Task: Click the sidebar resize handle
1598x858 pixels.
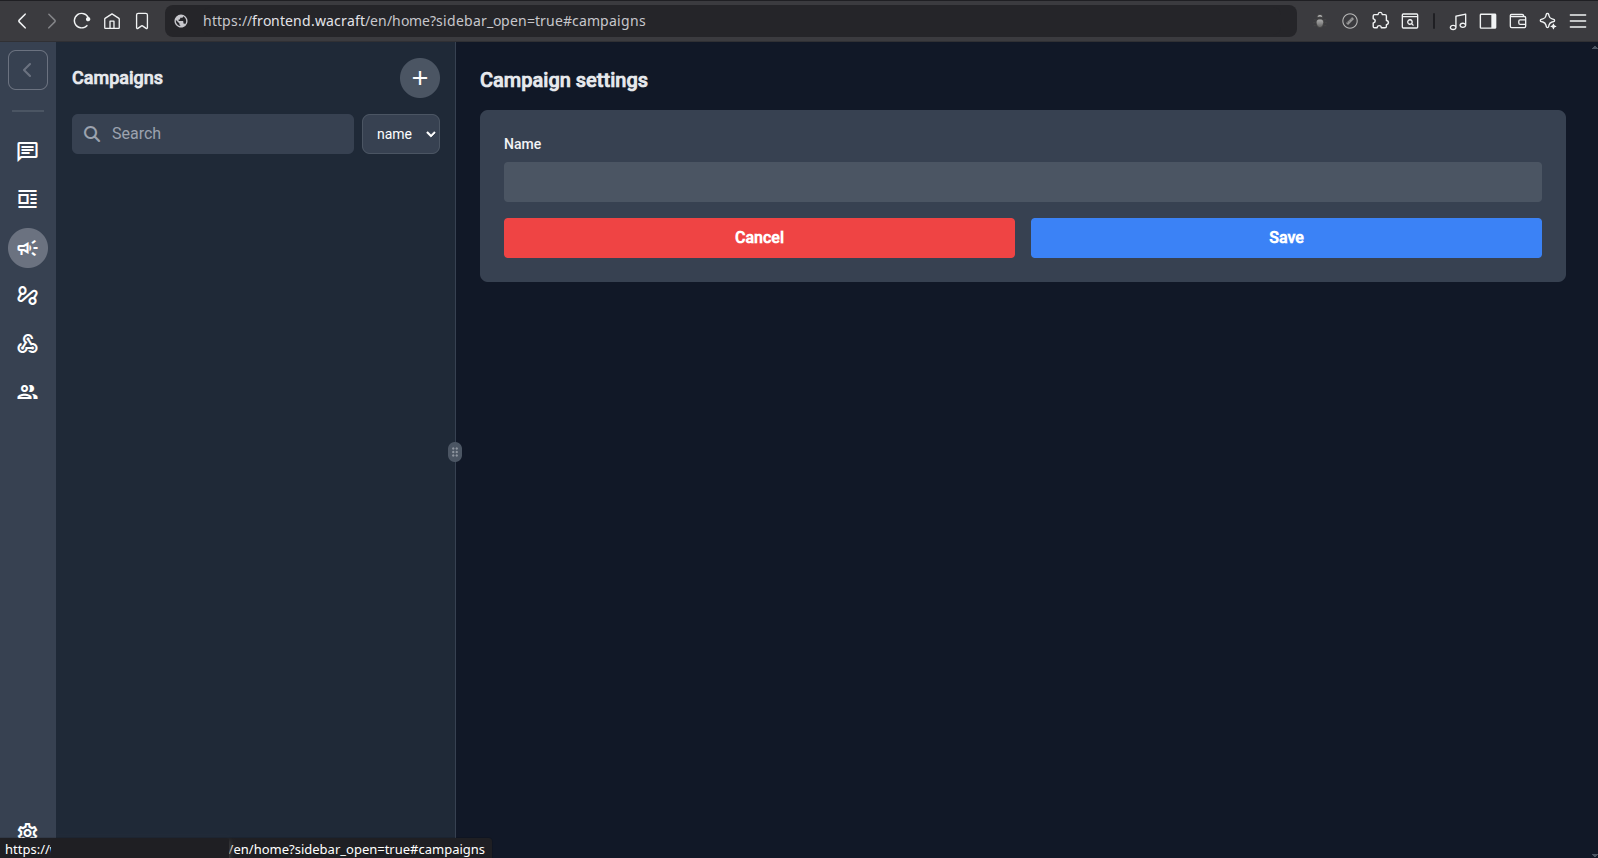Action: (x=455, y=452)
